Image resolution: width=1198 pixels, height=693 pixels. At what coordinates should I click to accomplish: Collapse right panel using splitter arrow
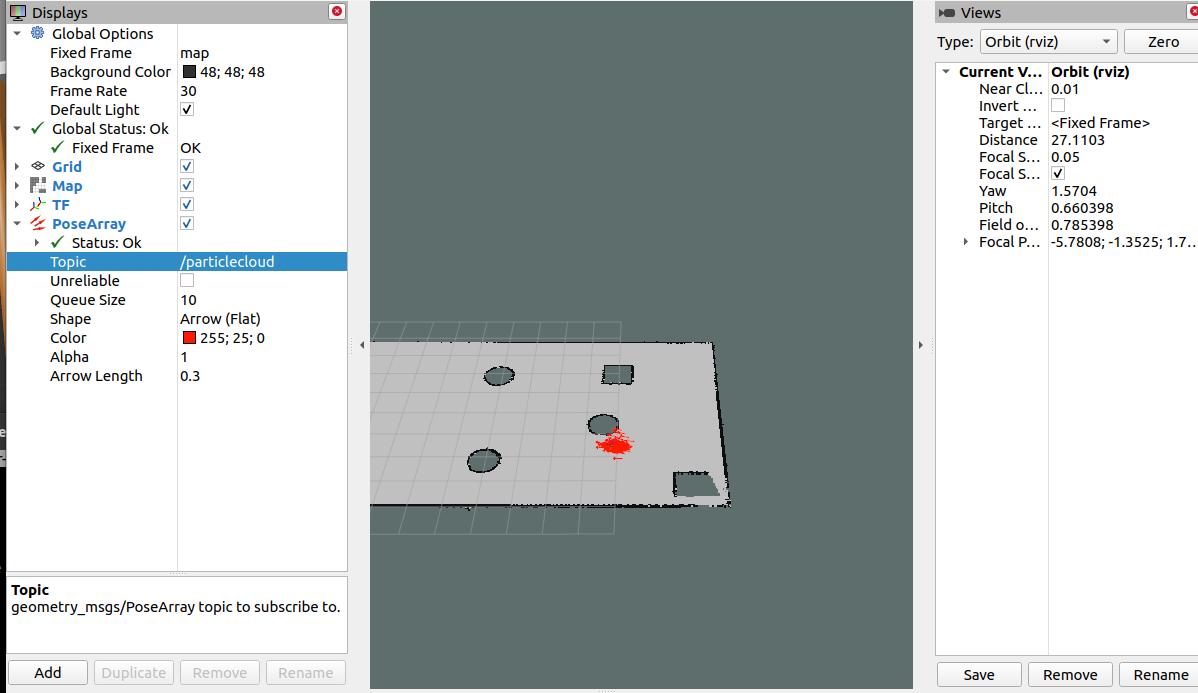(x=921, y=345)
